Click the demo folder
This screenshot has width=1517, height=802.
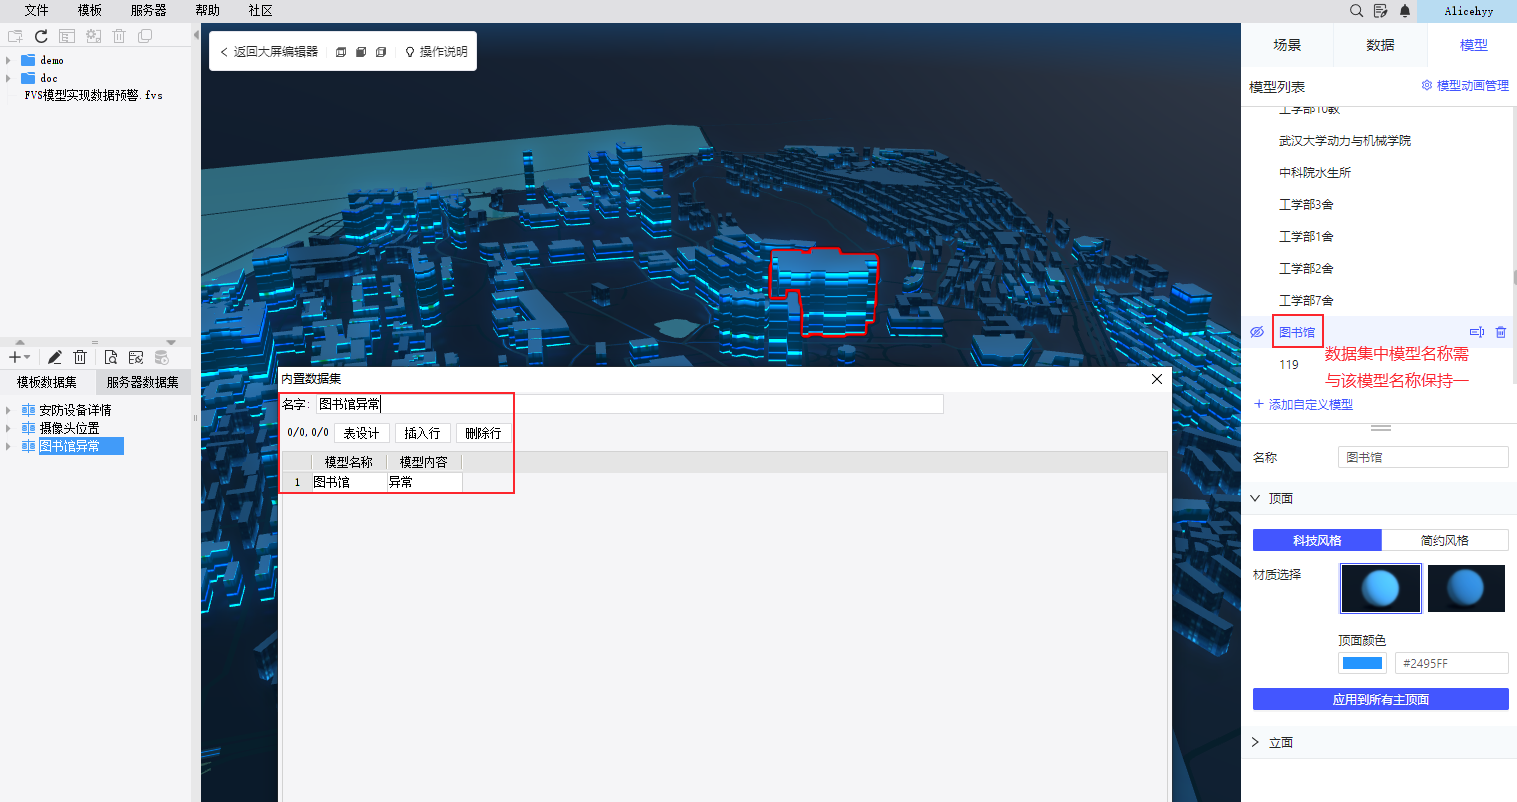(x=42, y=60)
